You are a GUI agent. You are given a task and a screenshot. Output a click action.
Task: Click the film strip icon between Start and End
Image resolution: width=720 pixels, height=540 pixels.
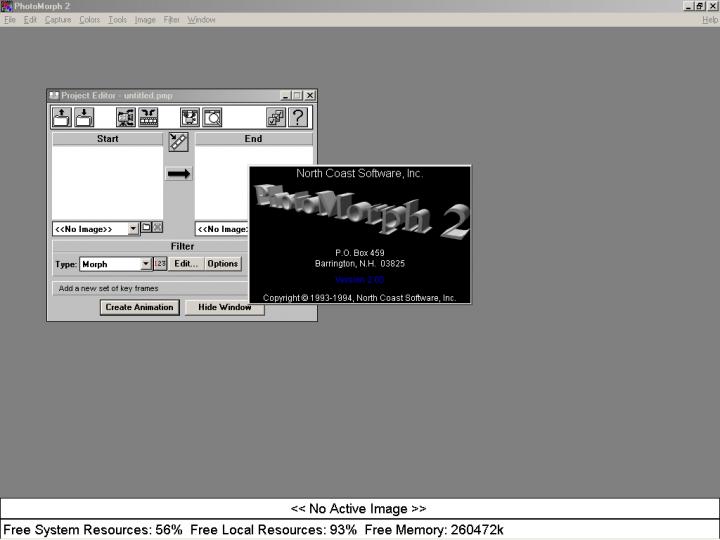[x=178, y=142]
